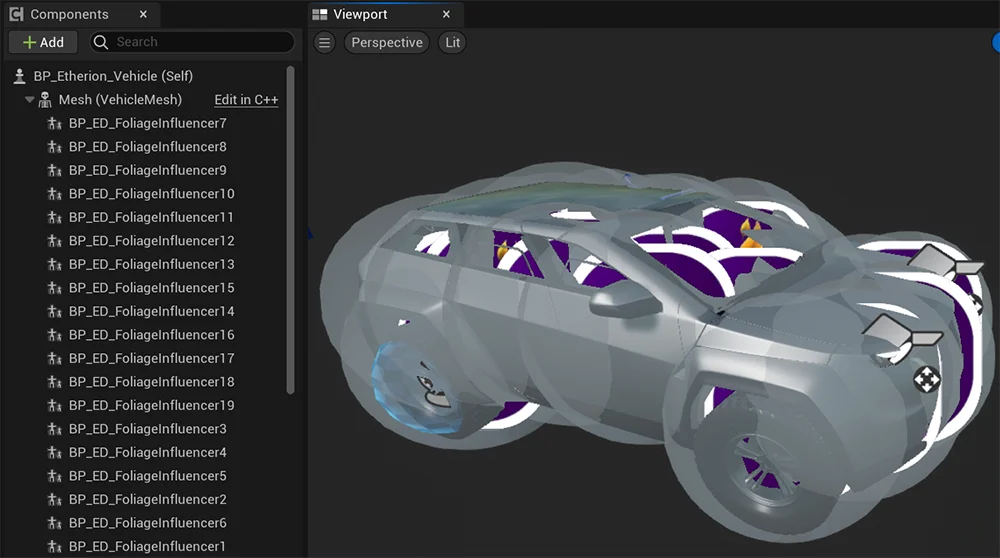
Task: Collapse the Mesh (VehicleMesh) tree node
Action: tap(30, 100)
